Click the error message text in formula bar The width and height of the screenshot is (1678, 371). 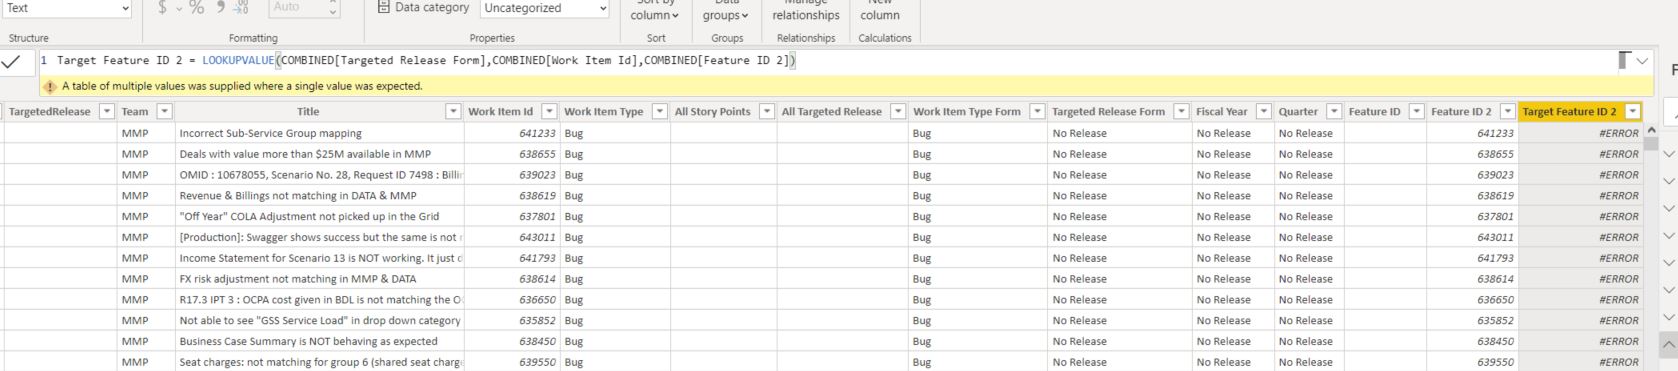tap(242, 87)
